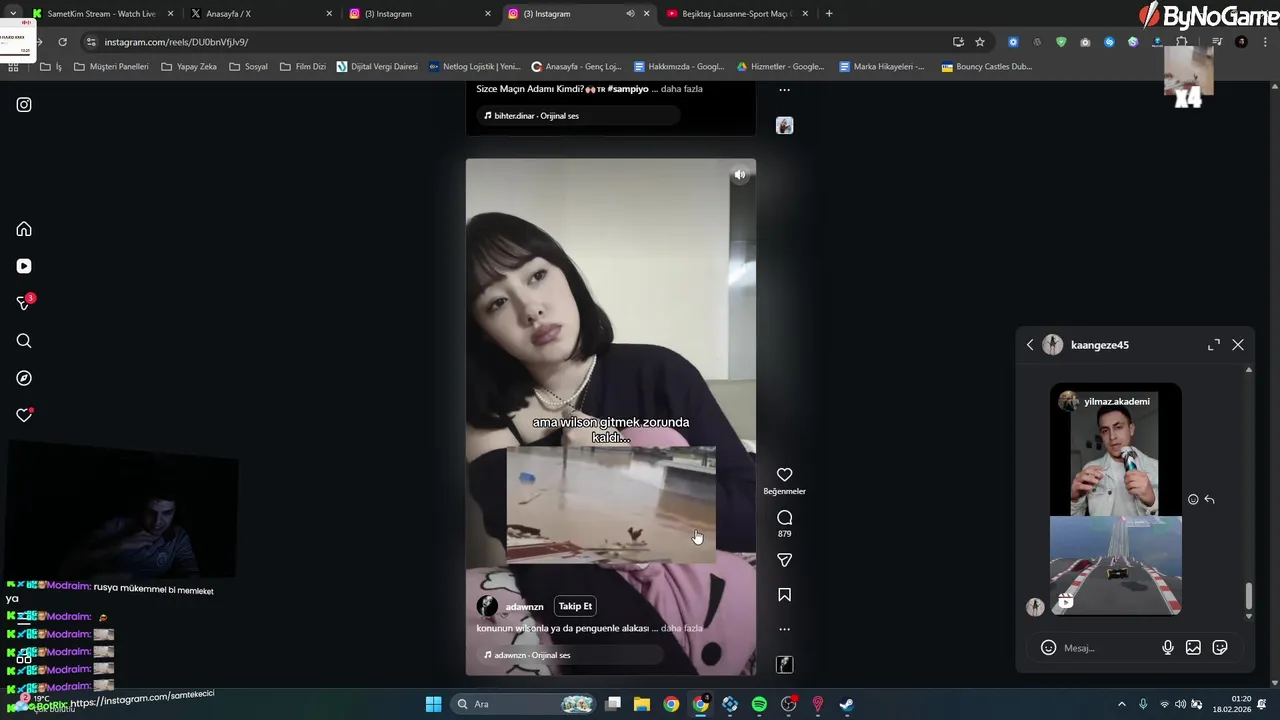Click the chat scrollbar up arrow

[x=1249, y=370]
